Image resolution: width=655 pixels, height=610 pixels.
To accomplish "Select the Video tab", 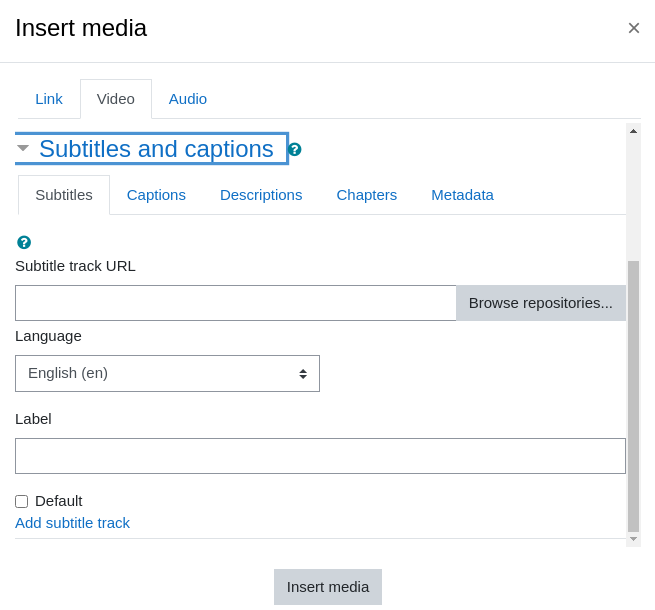I will (116, 99).
